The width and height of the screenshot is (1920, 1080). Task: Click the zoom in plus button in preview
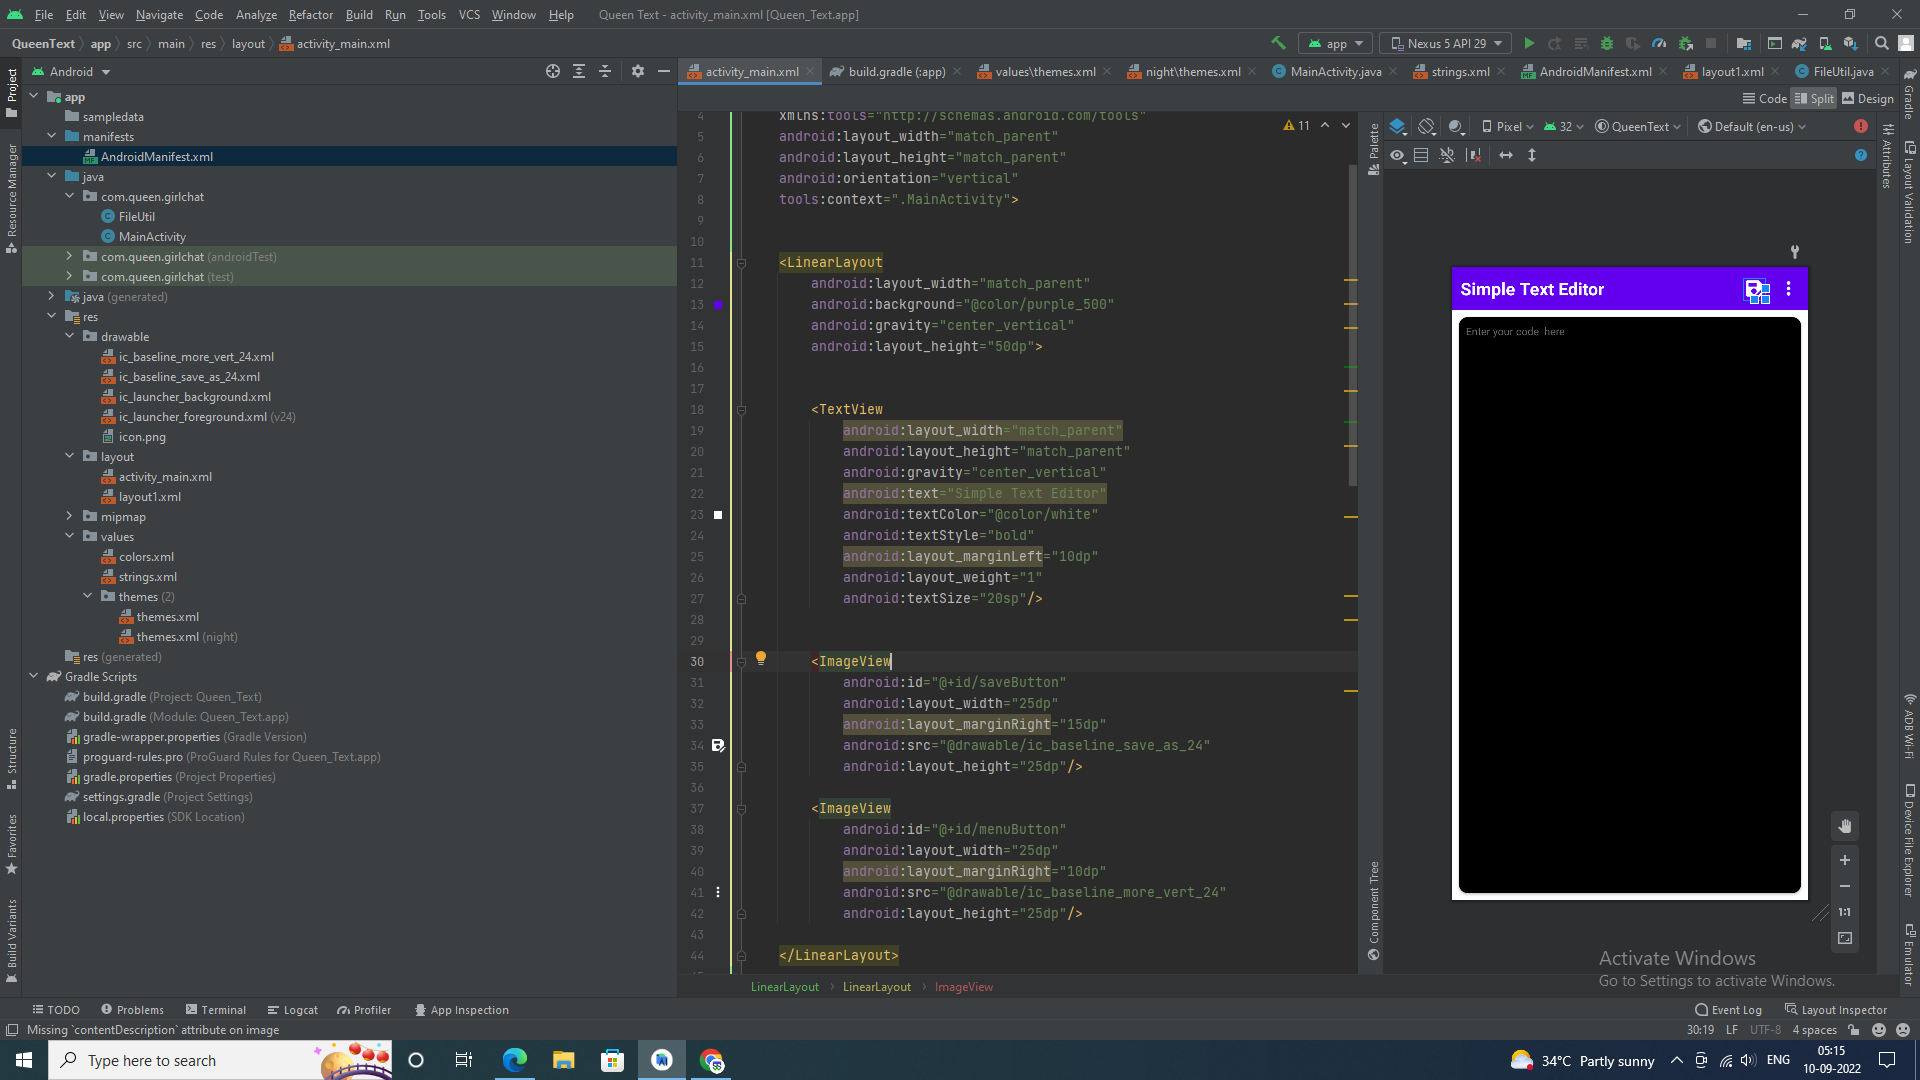pyautogui.click(x=1845, y=860)
